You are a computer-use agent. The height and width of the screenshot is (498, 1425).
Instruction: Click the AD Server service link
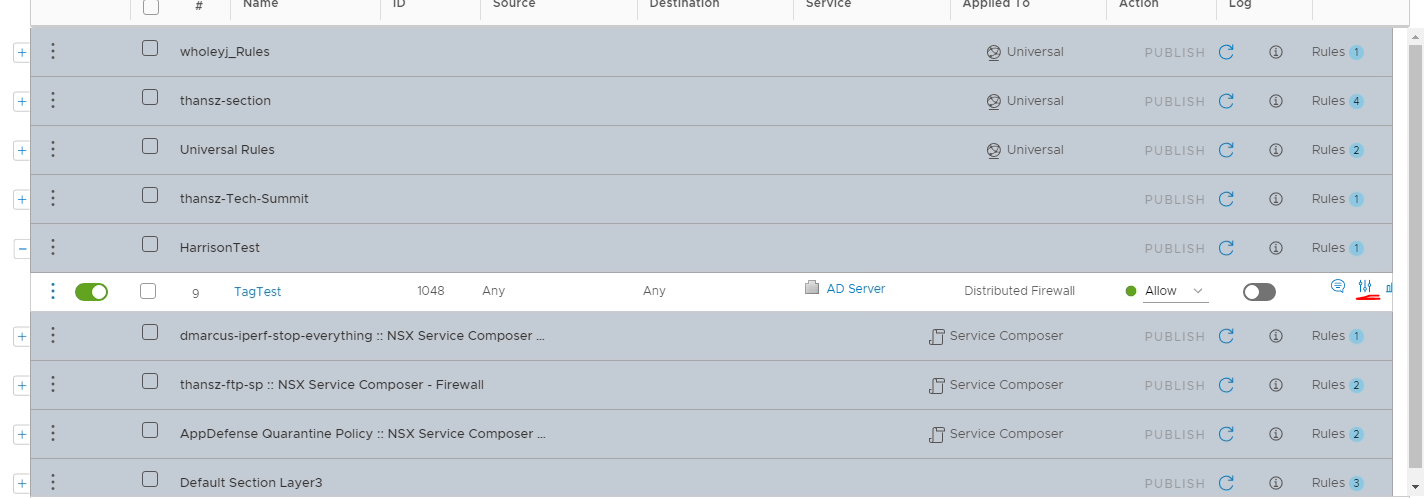pyautogui.click(x=855, y=289)
